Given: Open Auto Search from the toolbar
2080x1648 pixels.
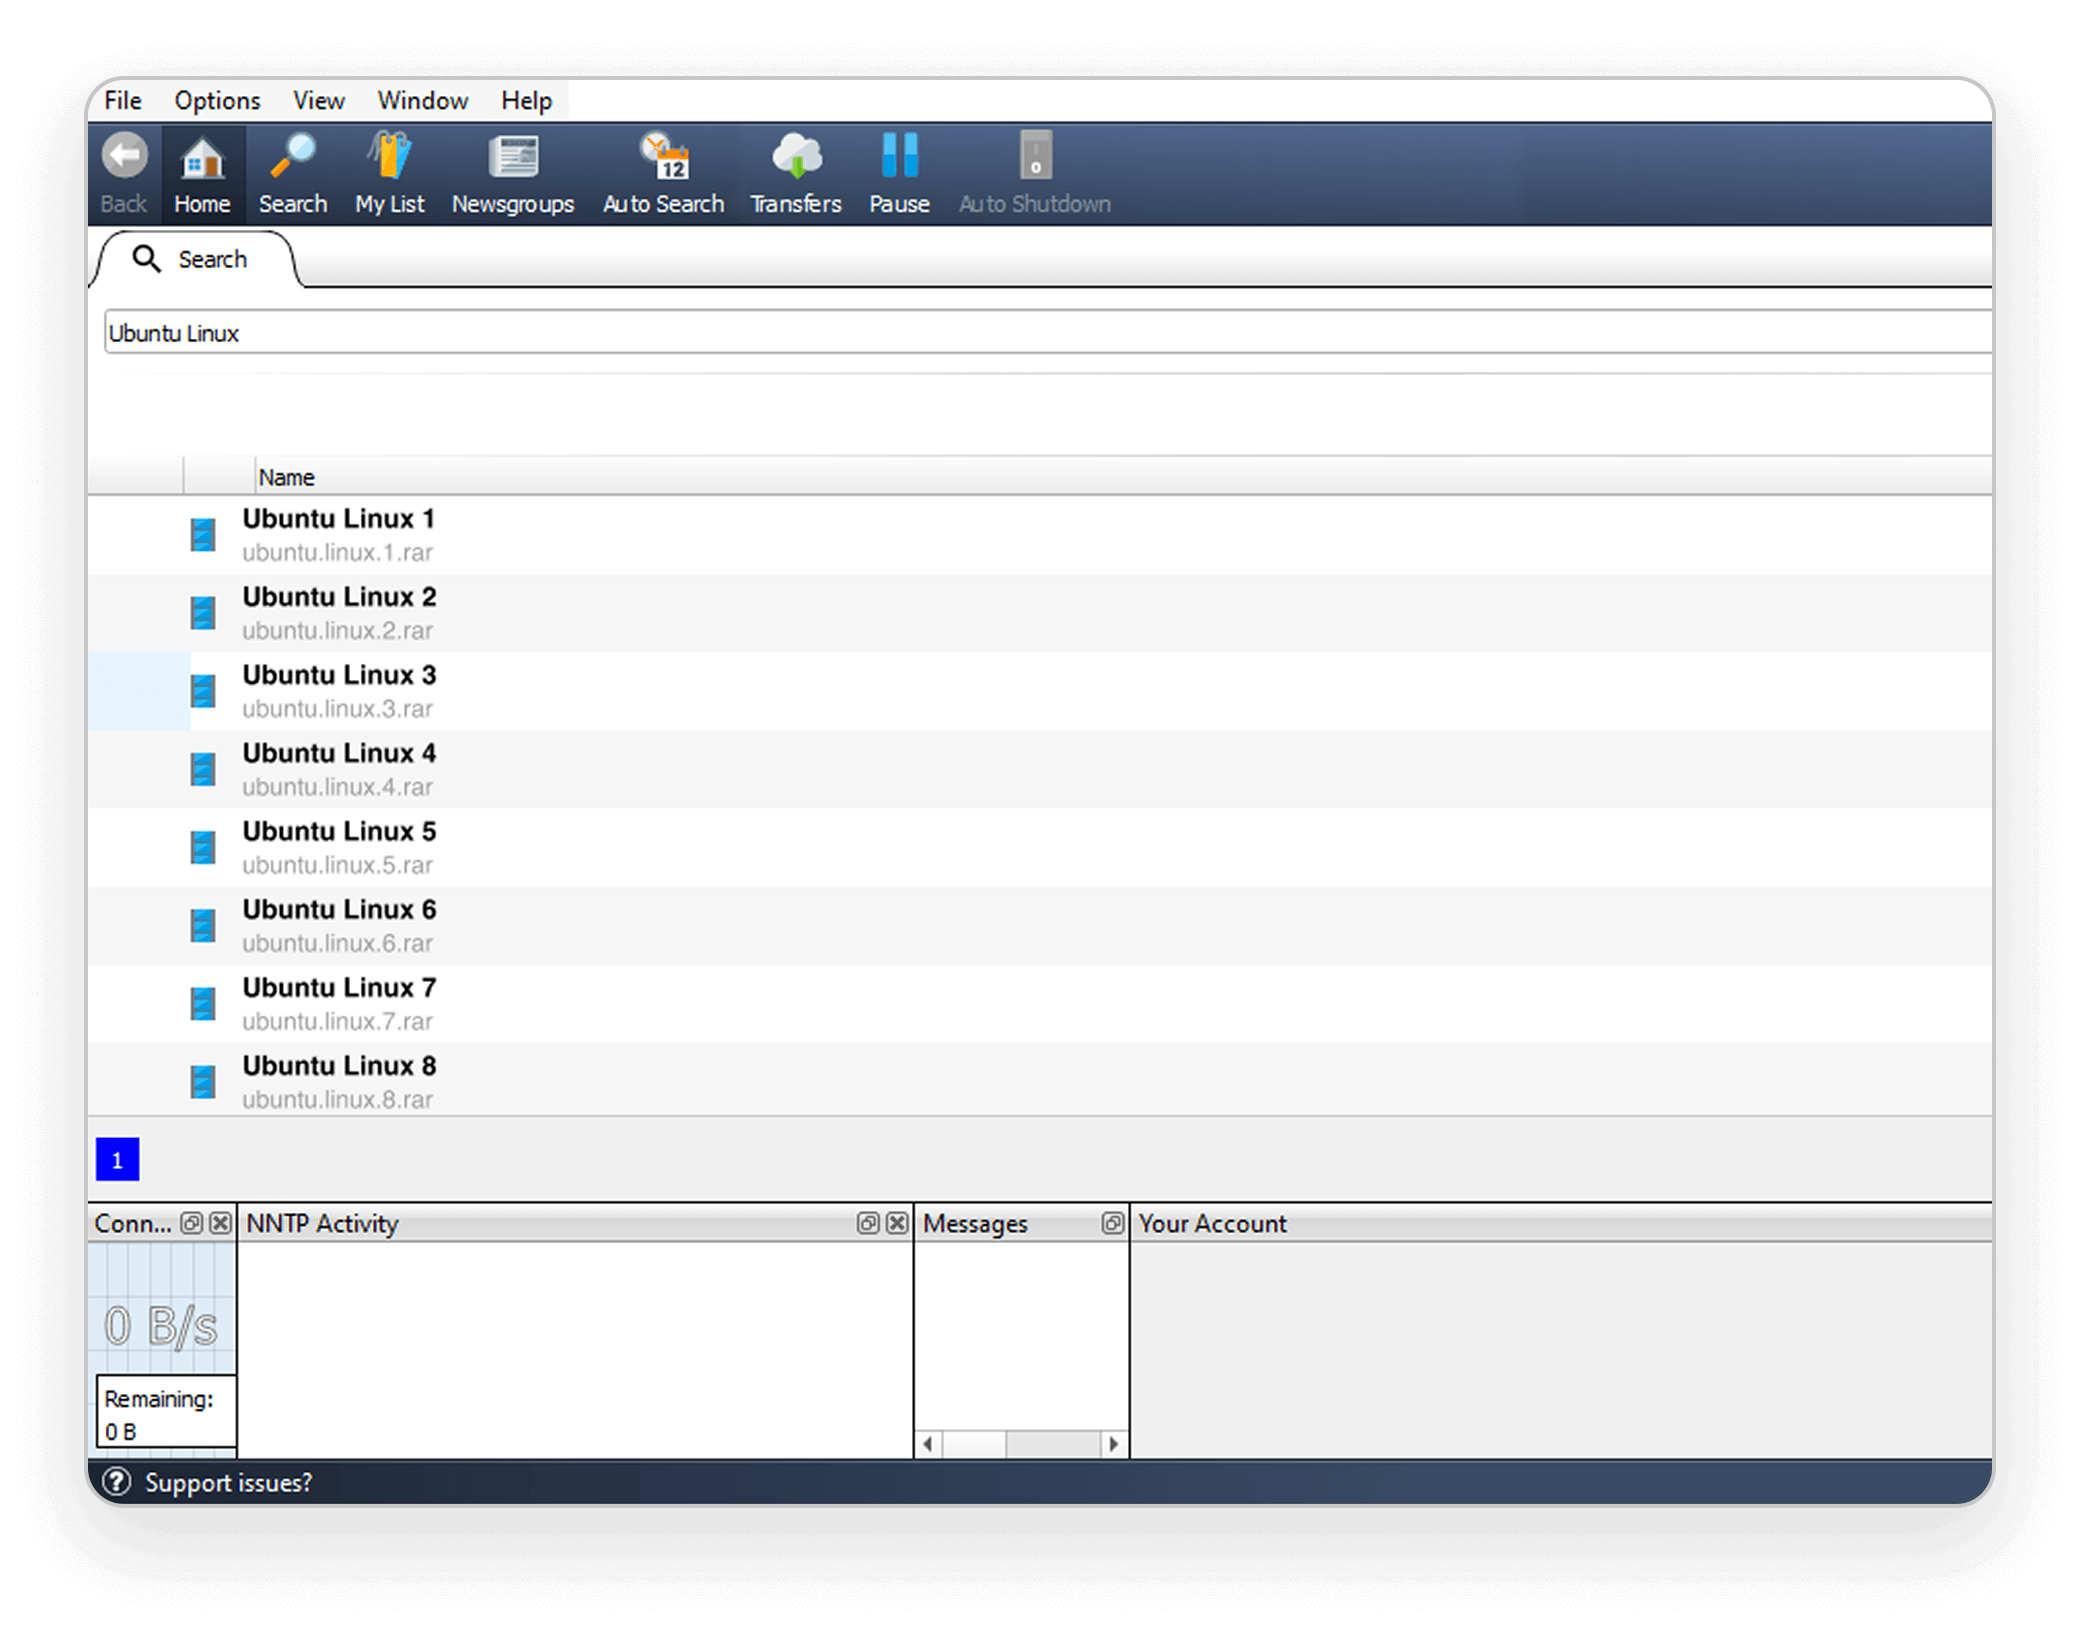Looking at the screenshot, I should click(x=663, y=170).
